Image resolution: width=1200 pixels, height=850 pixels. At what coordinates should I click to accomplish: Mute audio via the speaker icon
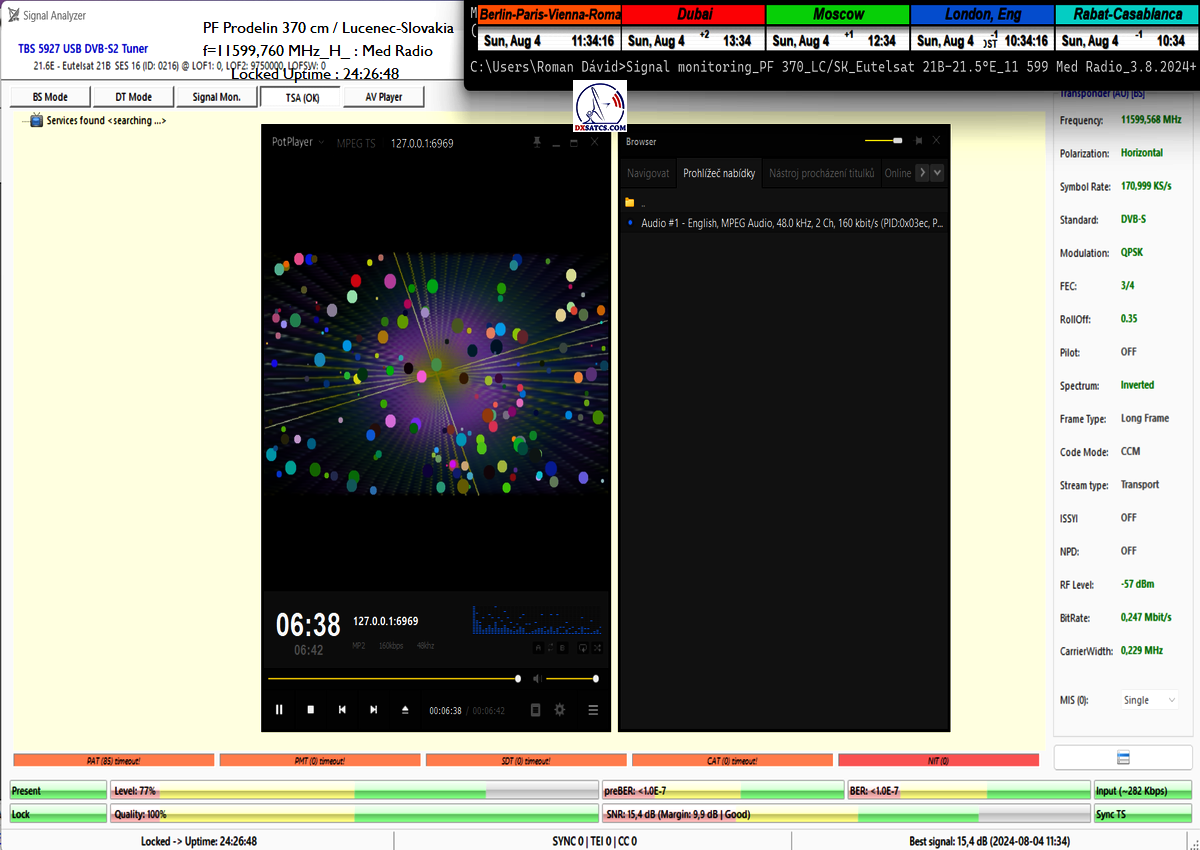pyautogui.click(x=537, y=679)
